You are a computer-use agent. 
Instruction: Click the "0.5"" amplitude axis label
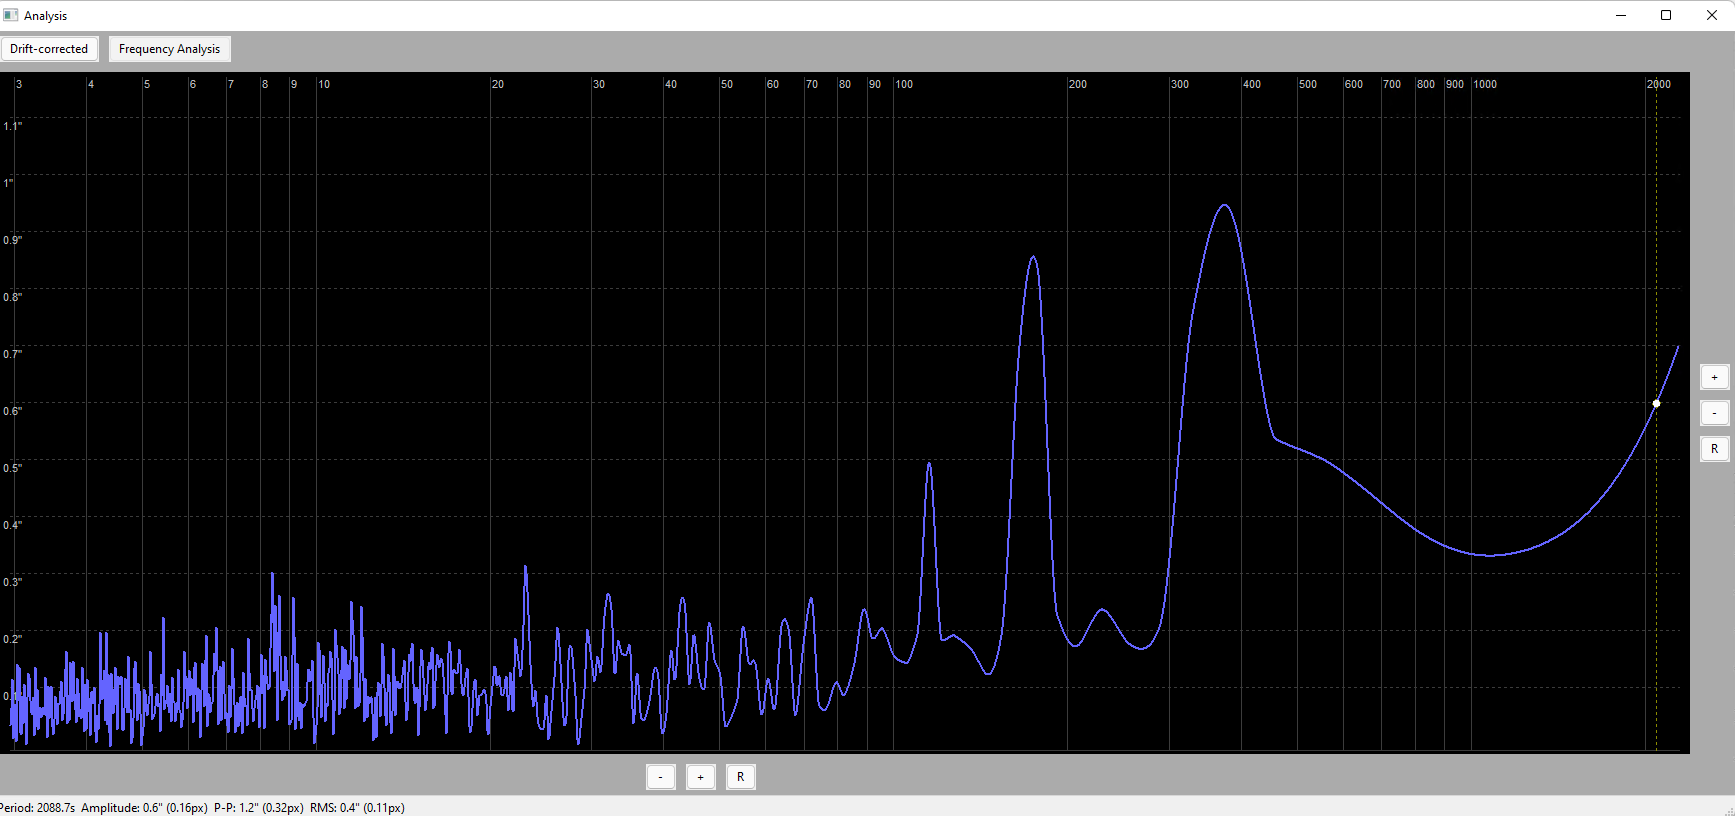12,468
